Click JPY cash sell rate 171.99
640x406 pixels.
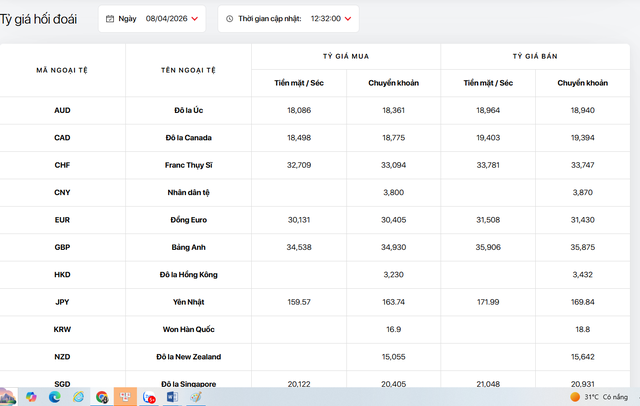coord(488,302)
